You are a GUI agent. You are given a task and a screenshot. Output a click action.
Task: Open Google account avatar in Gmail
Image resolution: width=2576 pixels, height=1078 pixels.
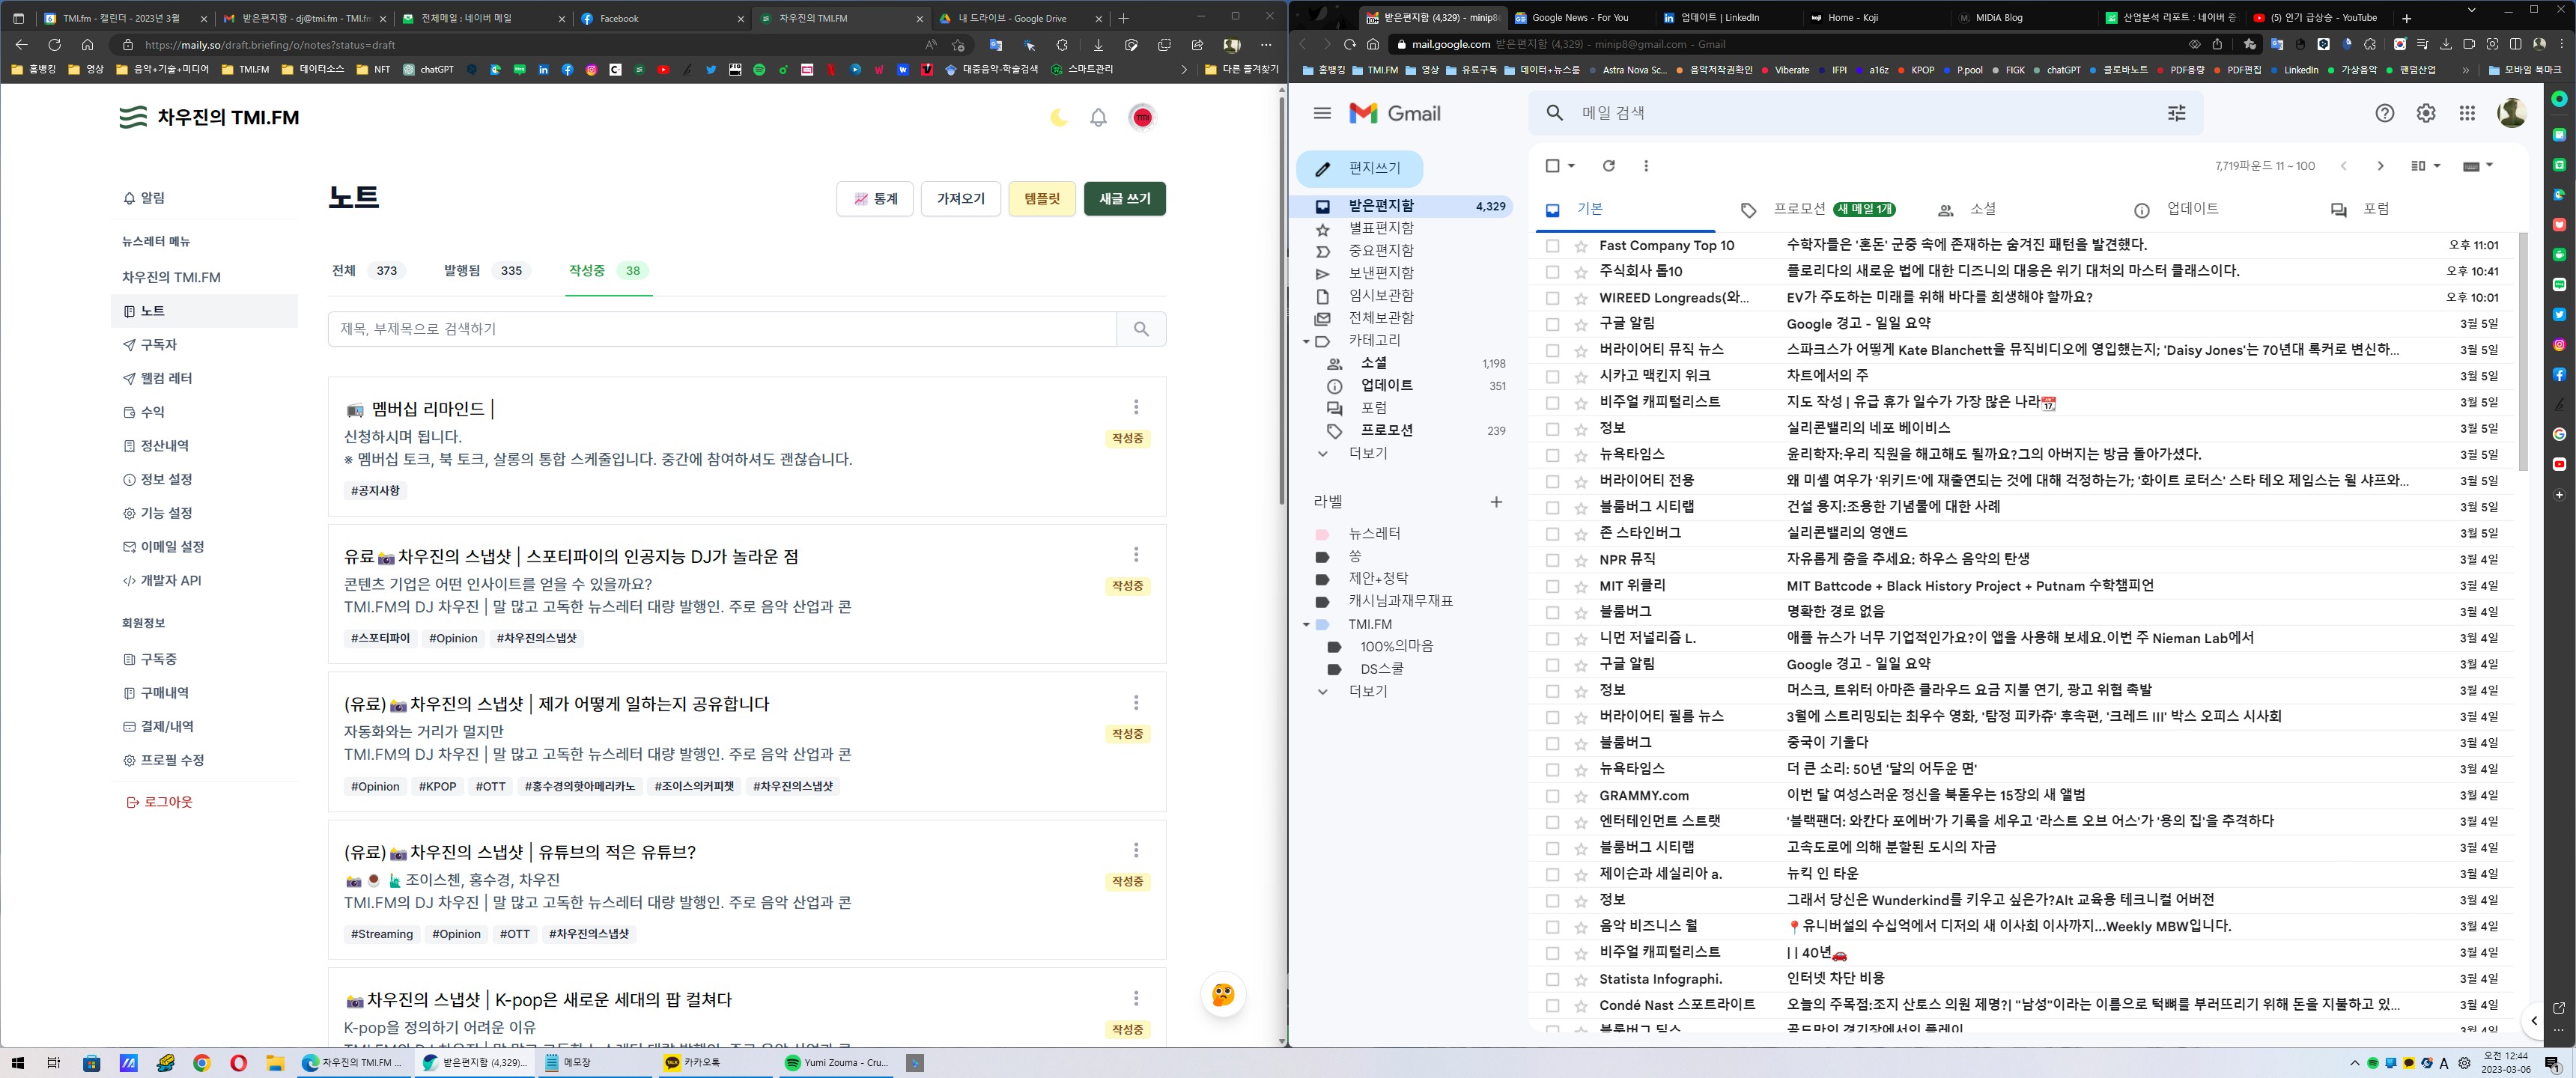[2512, 113]
